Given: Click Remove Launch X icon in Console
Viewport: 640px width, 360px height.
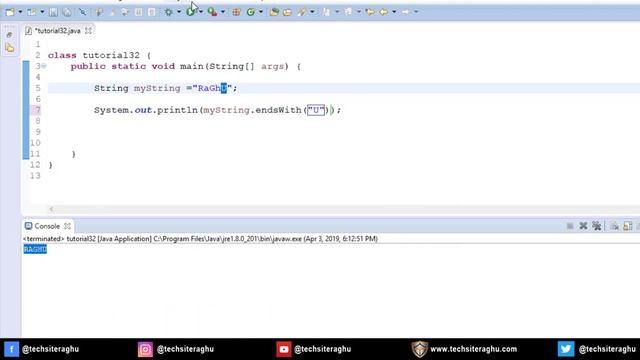Looking at the screenshot, I should [x=583, y=226].
